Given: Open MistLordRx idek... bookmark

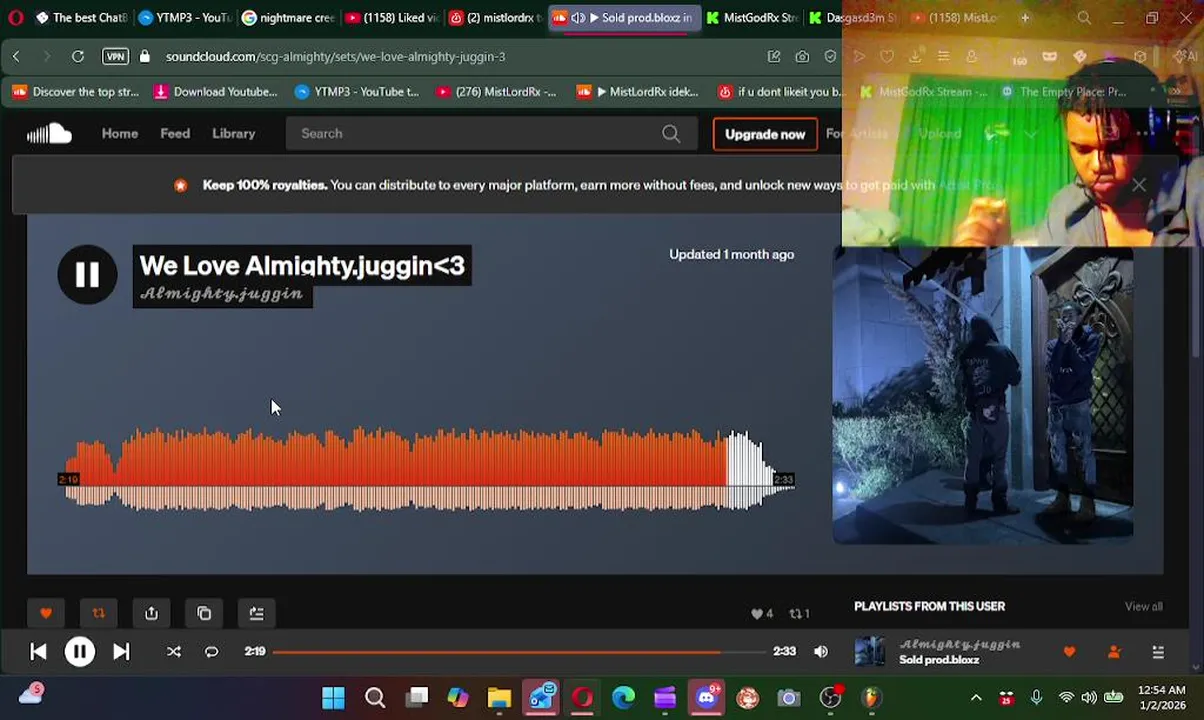Looking at the screenshot, I should coord(638,92).
